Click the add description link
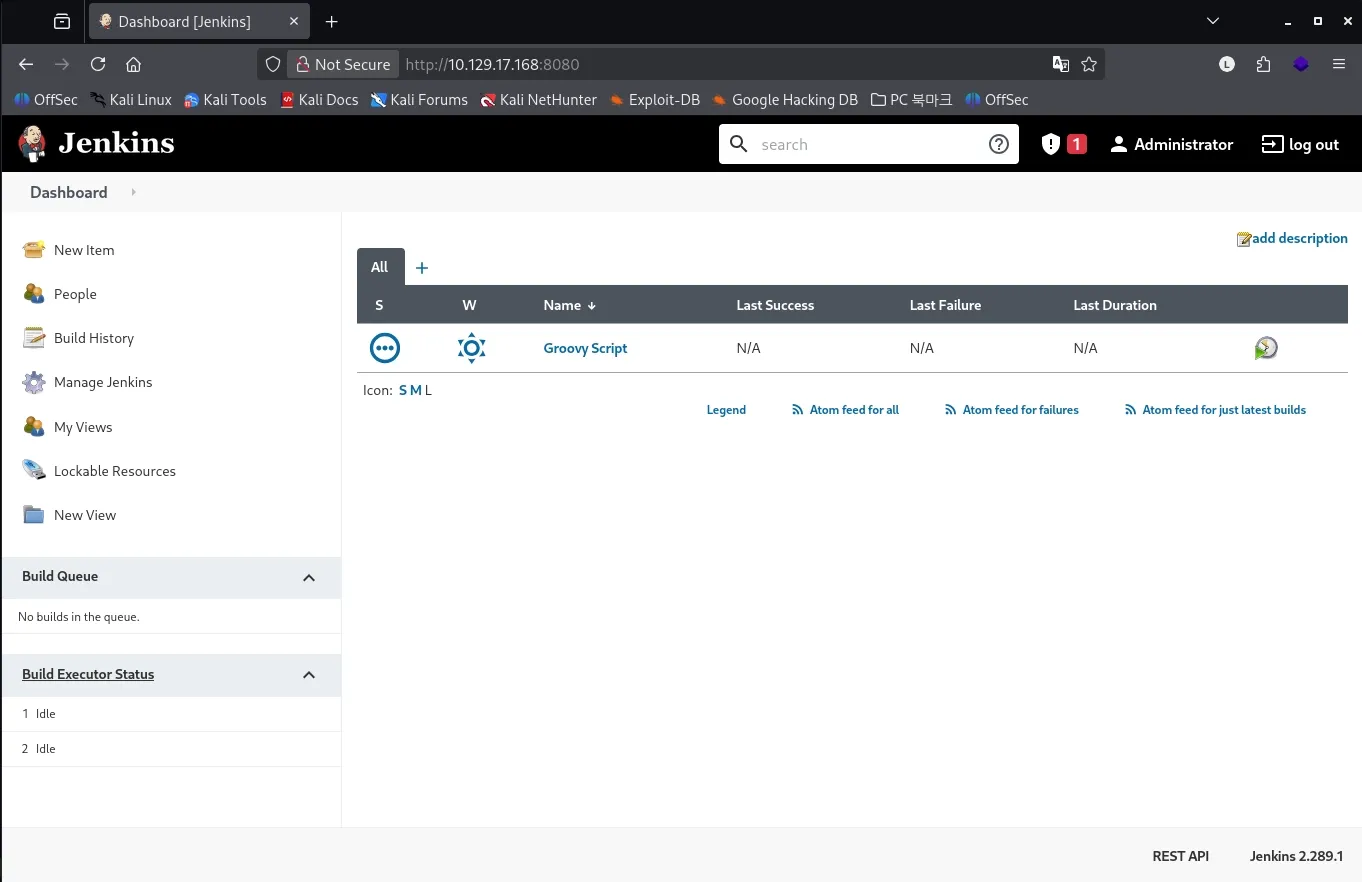The width and height of the screenshot is (1362, 882). (x=1300, y=238)
